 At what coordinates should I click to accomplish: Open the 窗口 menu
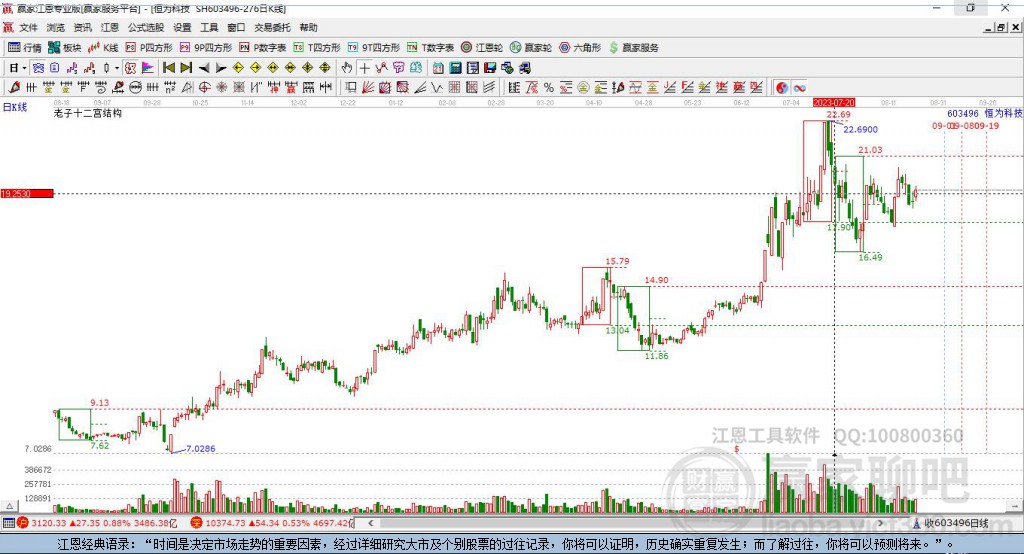(236, 27)
